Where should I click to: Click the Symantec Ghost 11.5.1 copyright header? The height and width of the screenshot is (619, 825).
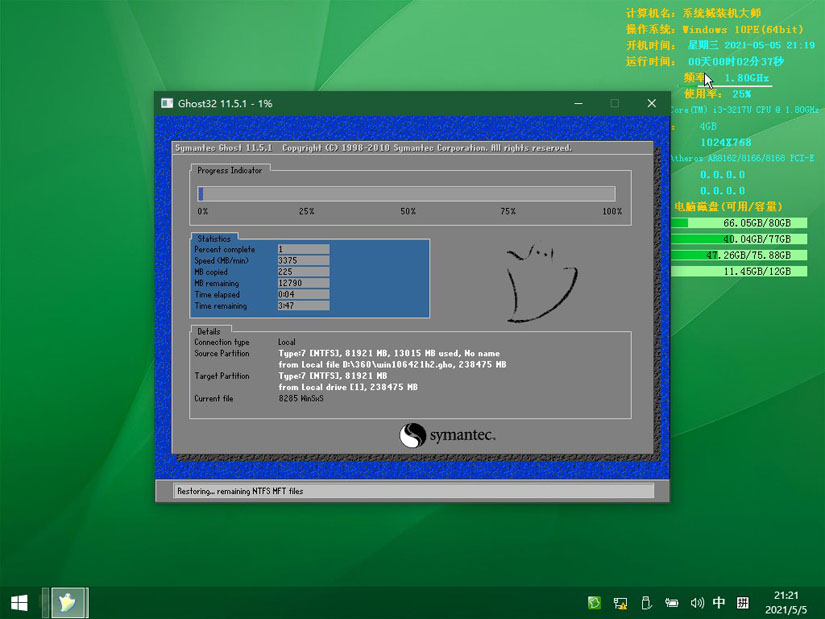373,148
